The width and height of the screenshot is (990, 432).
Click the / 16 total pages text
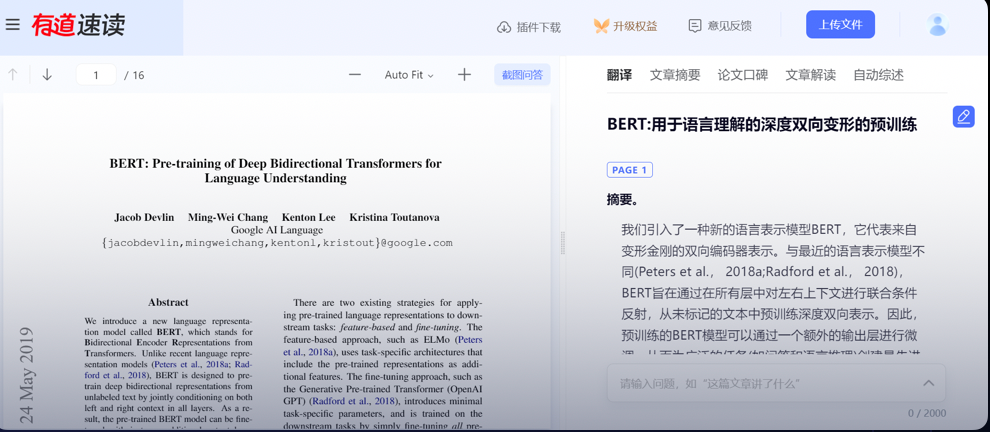point(134,75)
